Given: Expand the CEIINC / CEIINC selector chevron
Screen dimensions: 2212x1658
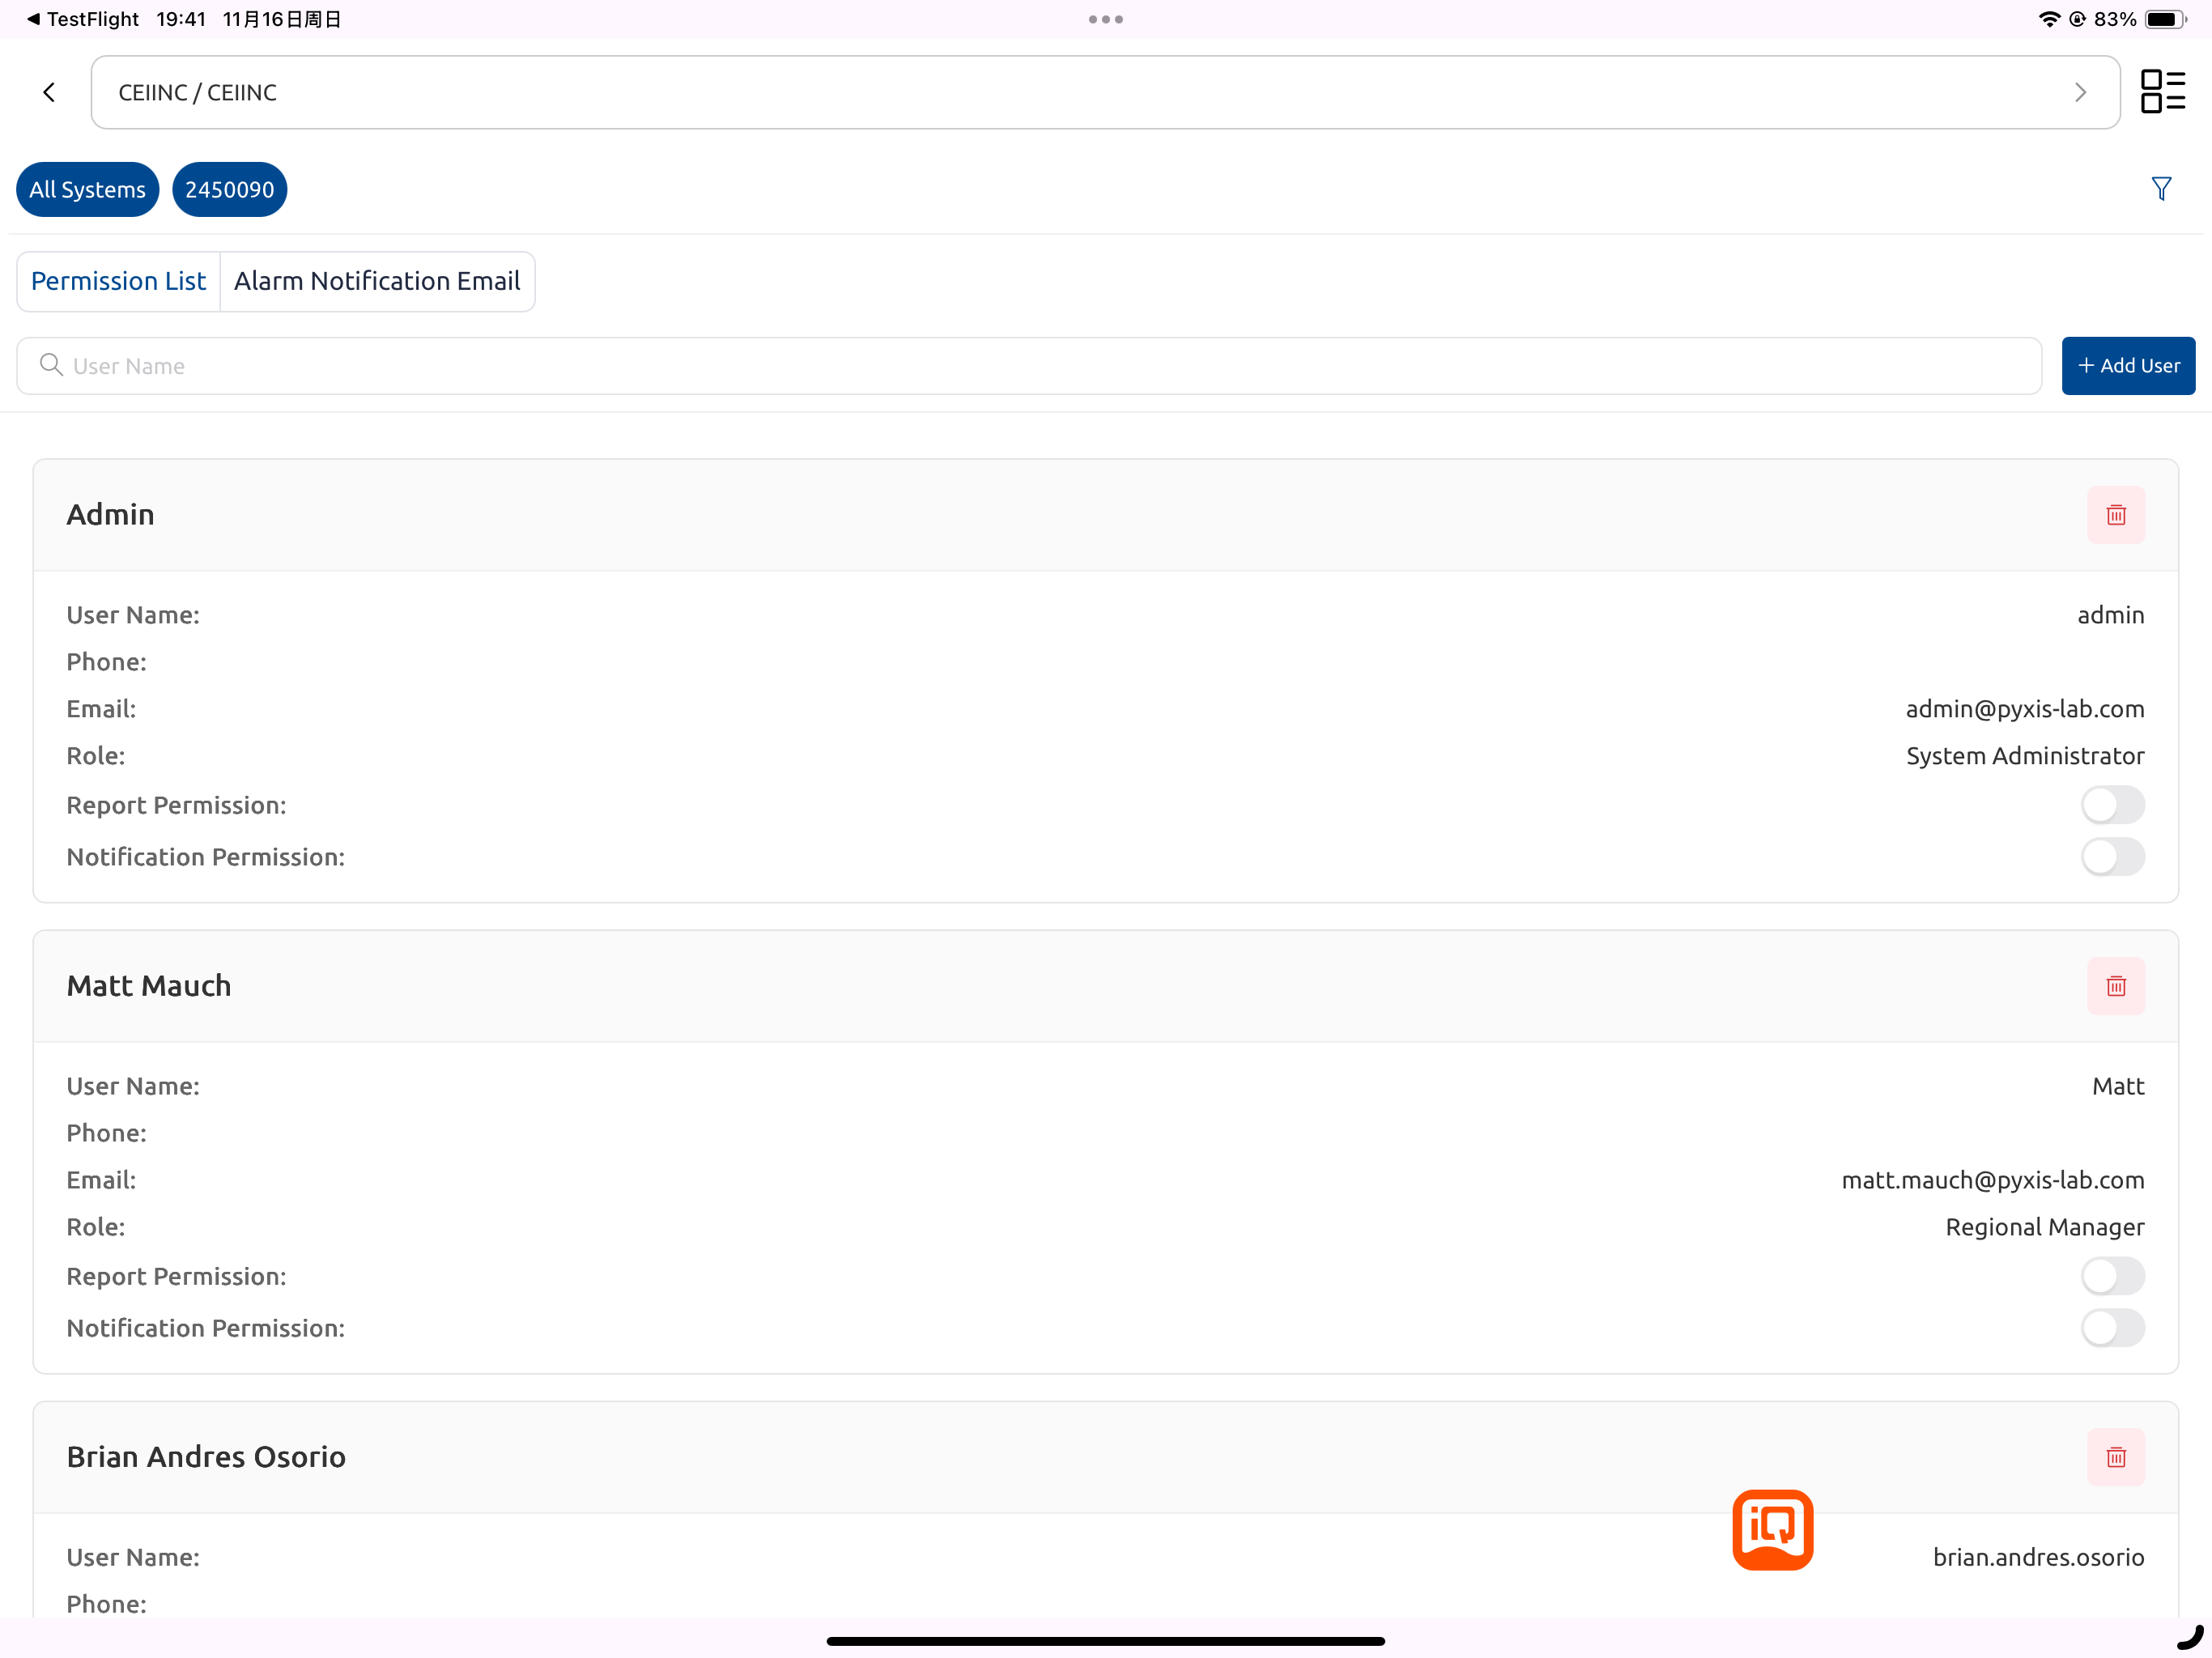Looking at the screenshot, I should point(2080,92).
